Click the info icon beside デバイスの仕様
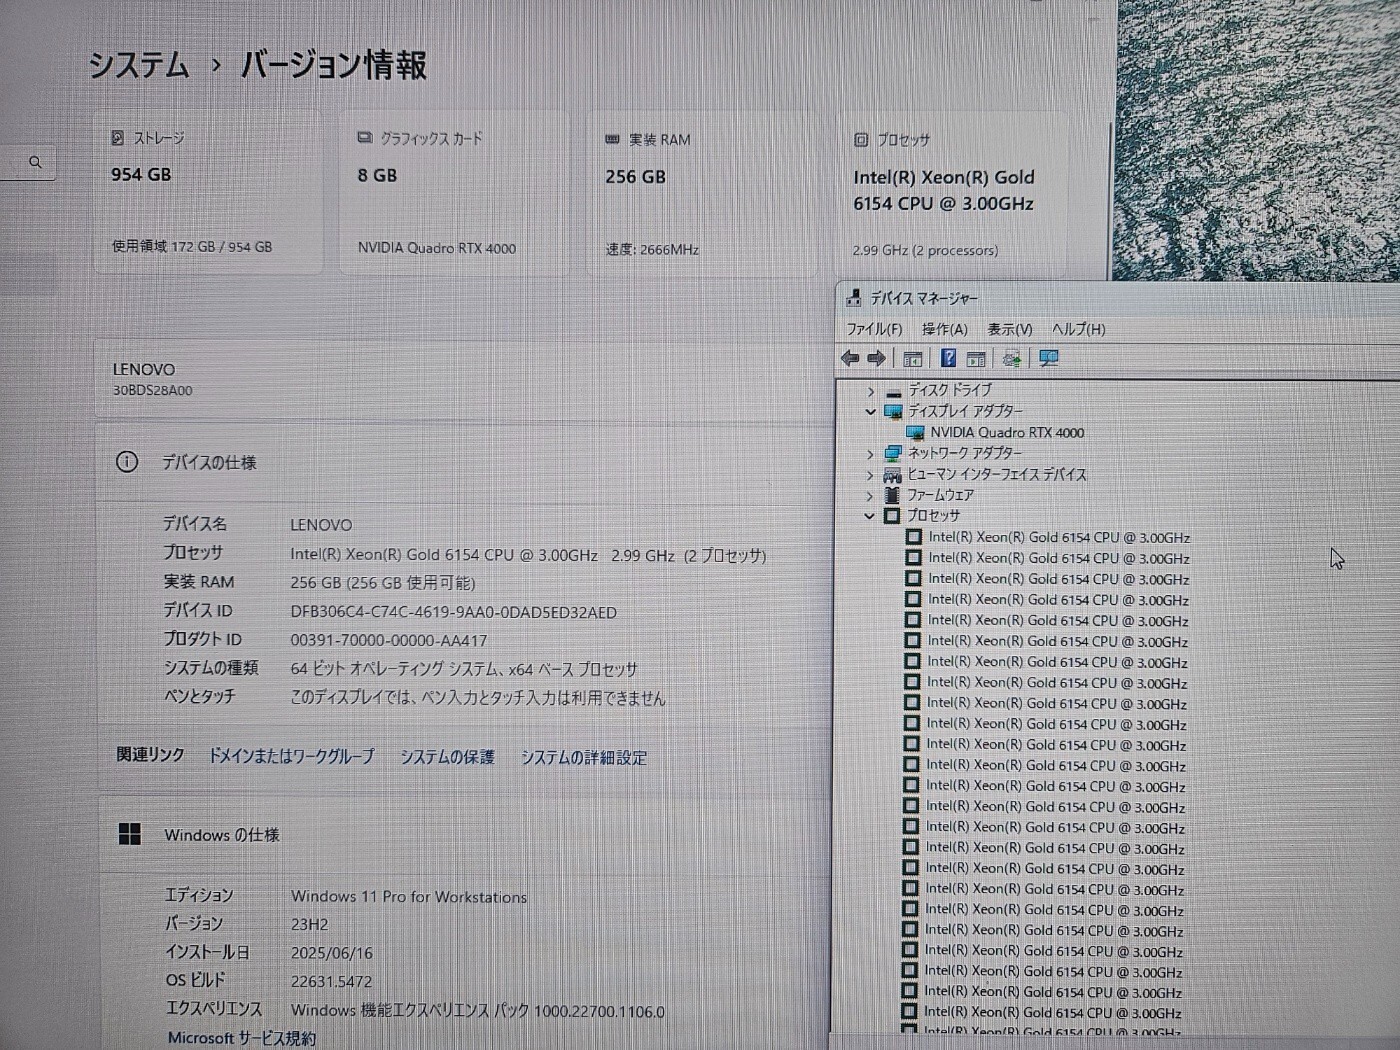1400x1050 pixels. tap(127, 462)
